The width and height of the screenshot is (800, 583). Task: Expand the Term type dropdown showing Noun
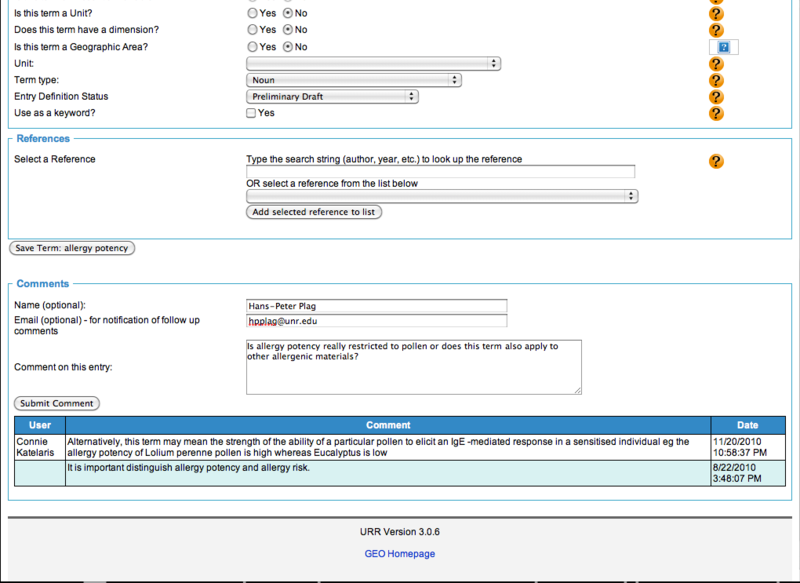[353, 80]
